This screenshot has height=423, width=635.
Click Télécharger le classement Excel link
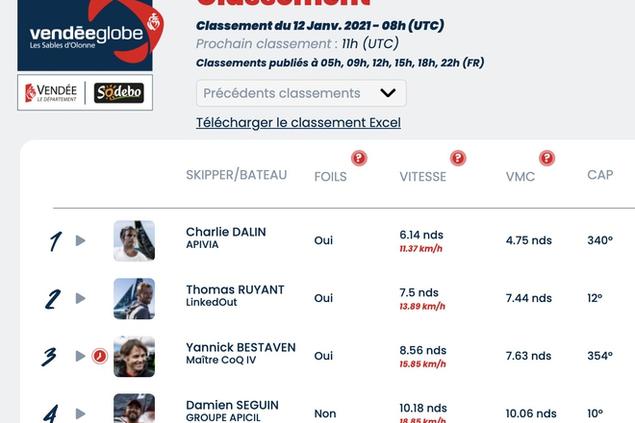(x=298, y=123)
